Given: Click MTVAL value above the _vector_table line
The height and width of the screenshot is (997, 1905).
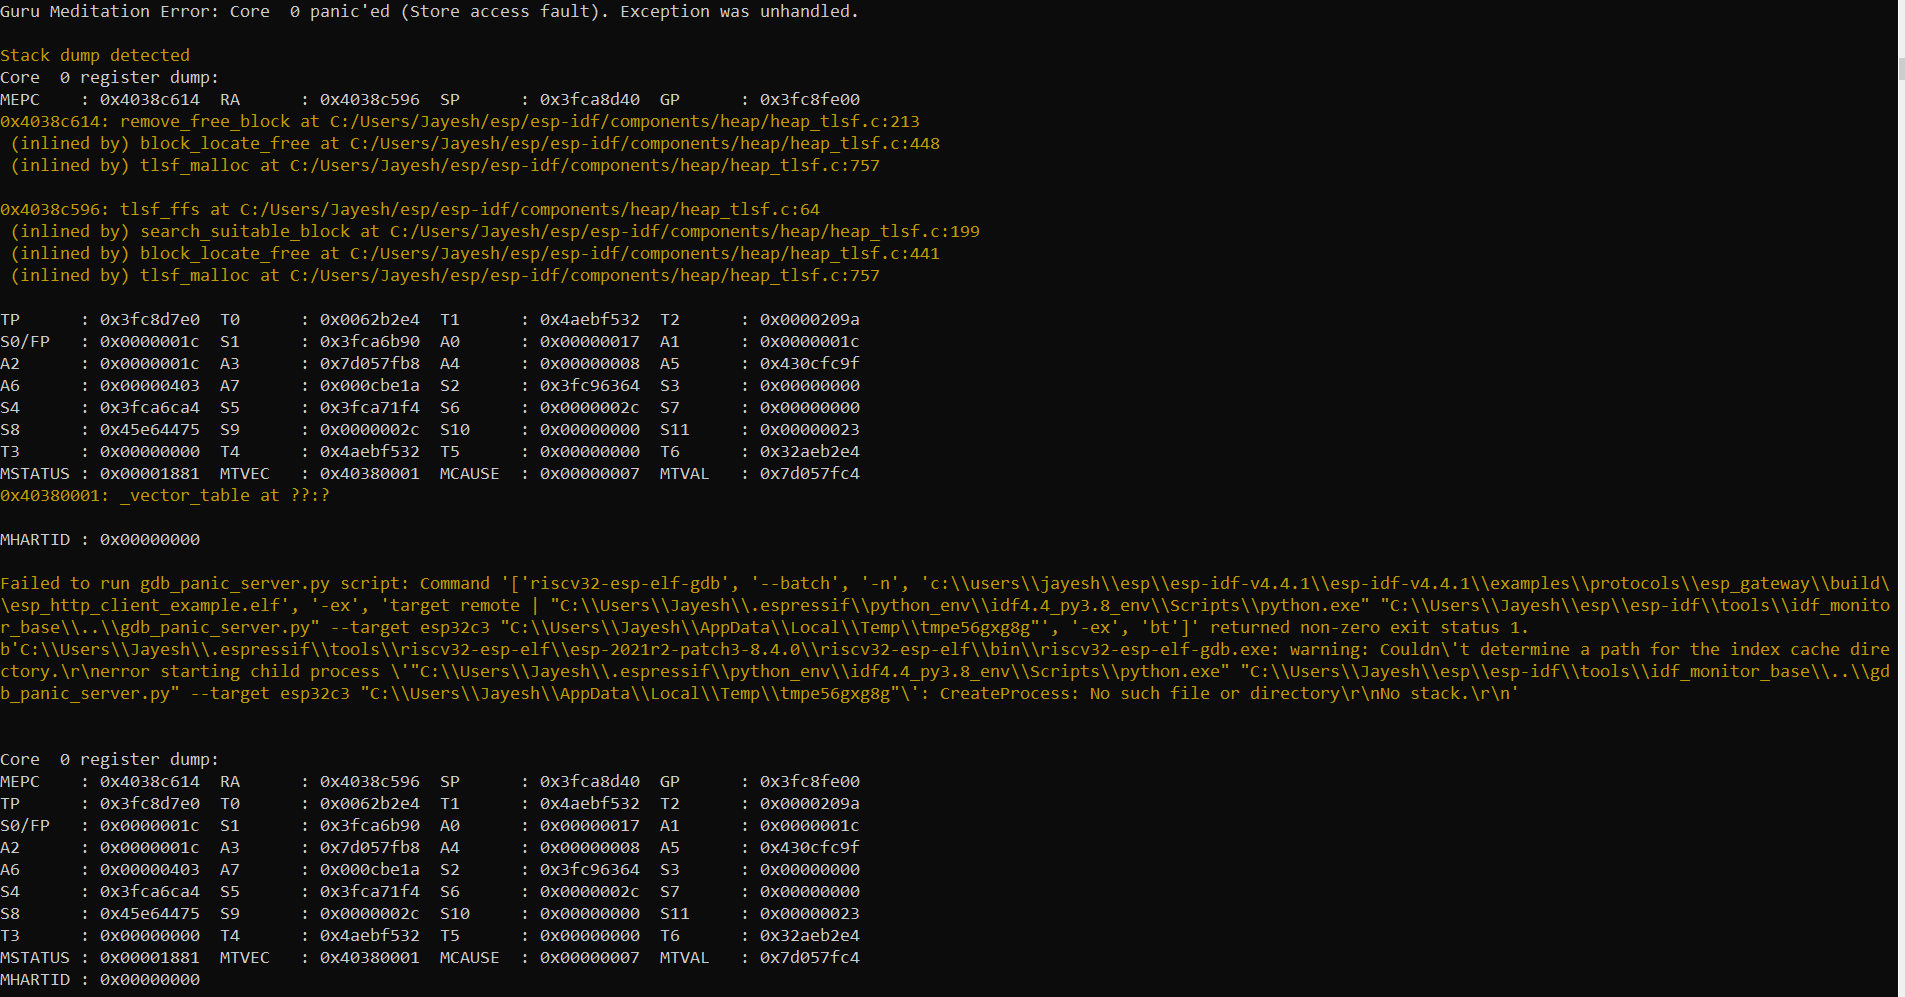Looking at the screenshot, I should pyautogui.click(x=810, y=474).
